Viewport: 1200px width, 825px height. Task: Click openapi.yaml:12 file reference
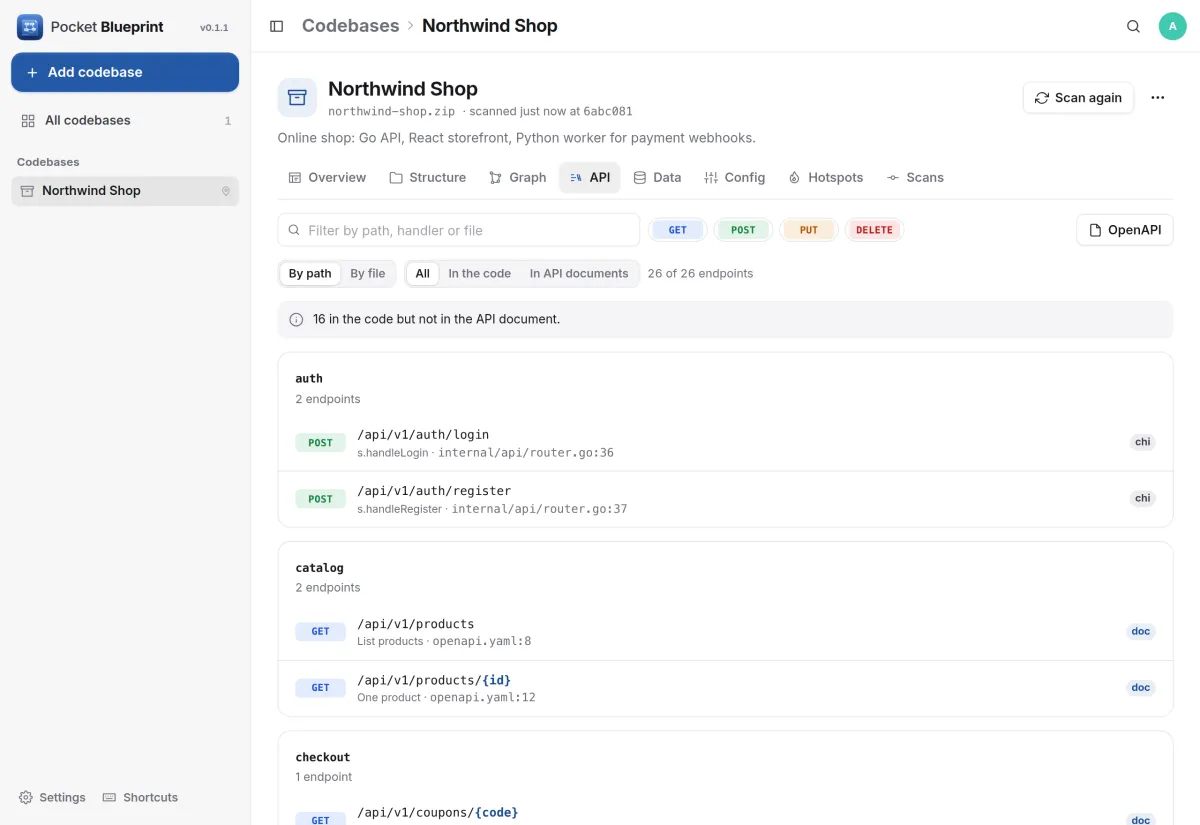[x=483, y=697]
